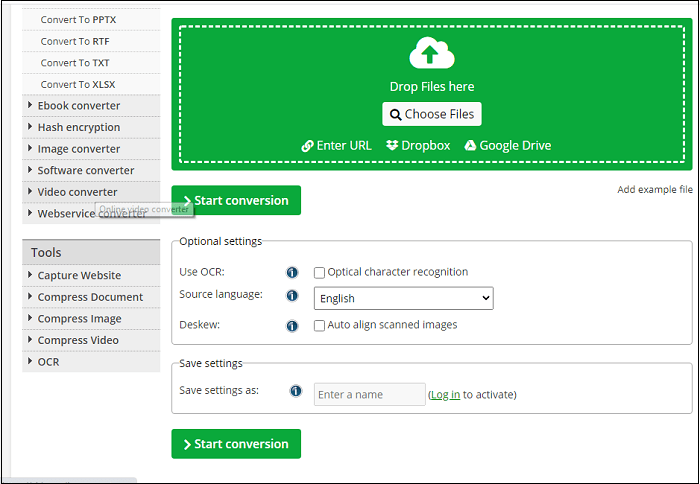Click info icon beside Save settings as
The width and height of the screenshot is (700, 484).
tap(296, 391)
